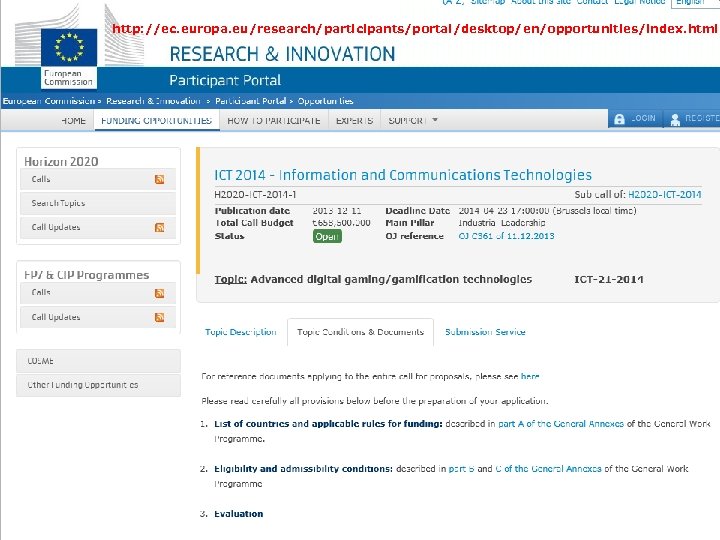720x540 pixels.
Task: Click the Login padlock icon
Action: (619, 119)
